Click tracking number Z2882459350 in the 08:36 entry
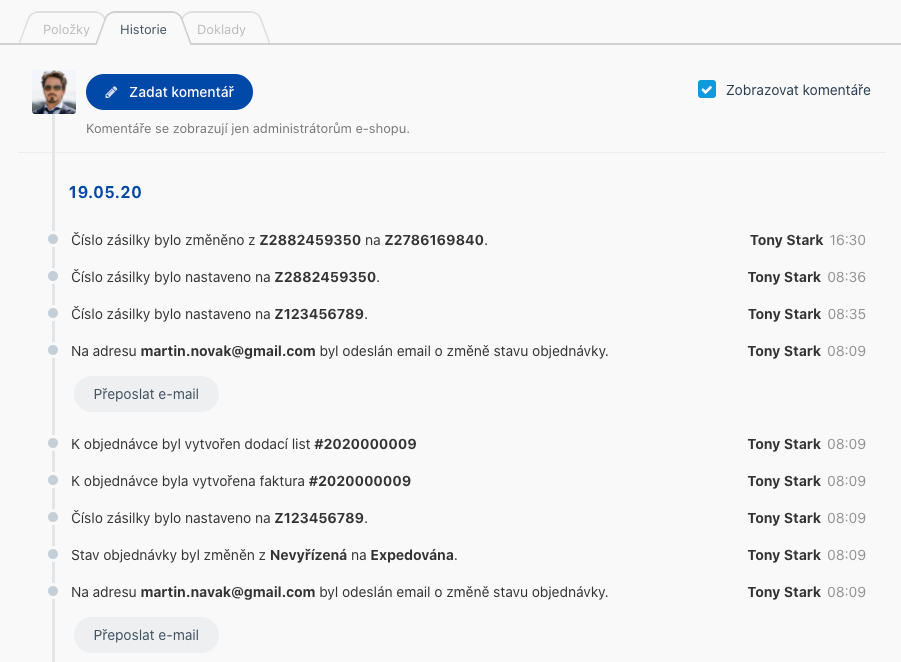Image resolution: width=901 pixels, height=662 pixels. tap(325, 277)
